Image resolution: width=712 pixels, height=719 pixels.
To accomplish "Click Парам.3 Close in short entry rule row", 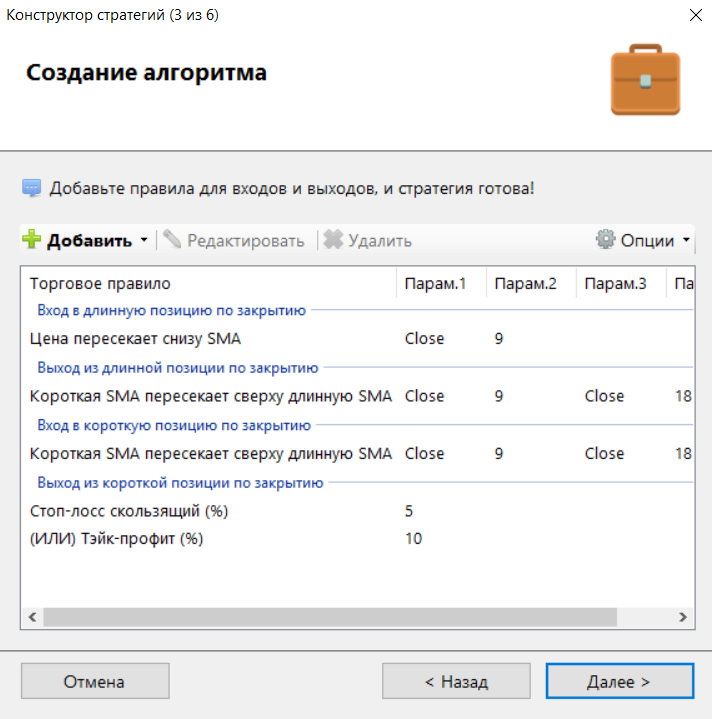I will pos(604,454).
